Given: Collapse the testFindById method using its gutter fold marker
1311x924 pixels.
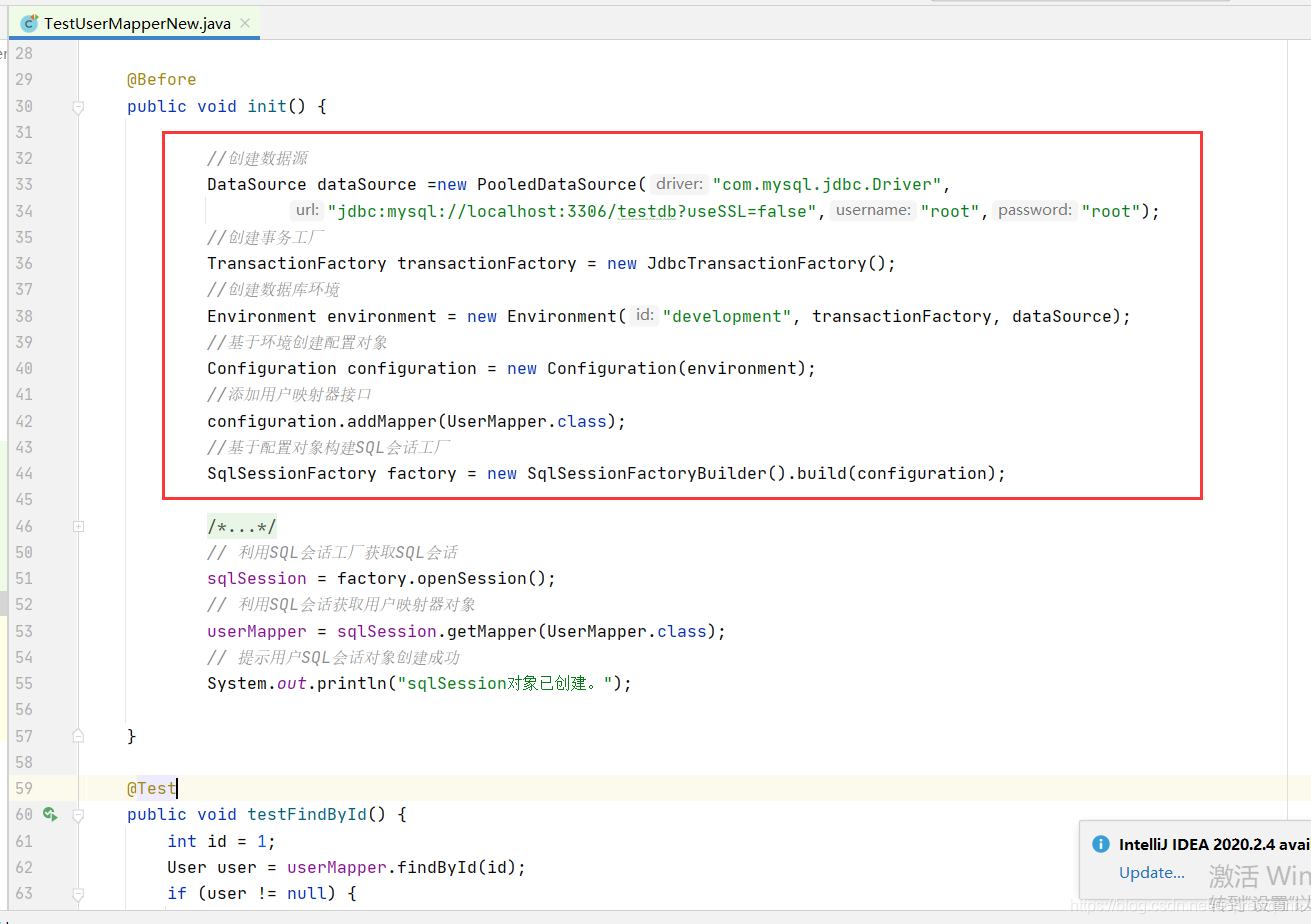Looking at the screenshot, I should [x=78, y=814].
